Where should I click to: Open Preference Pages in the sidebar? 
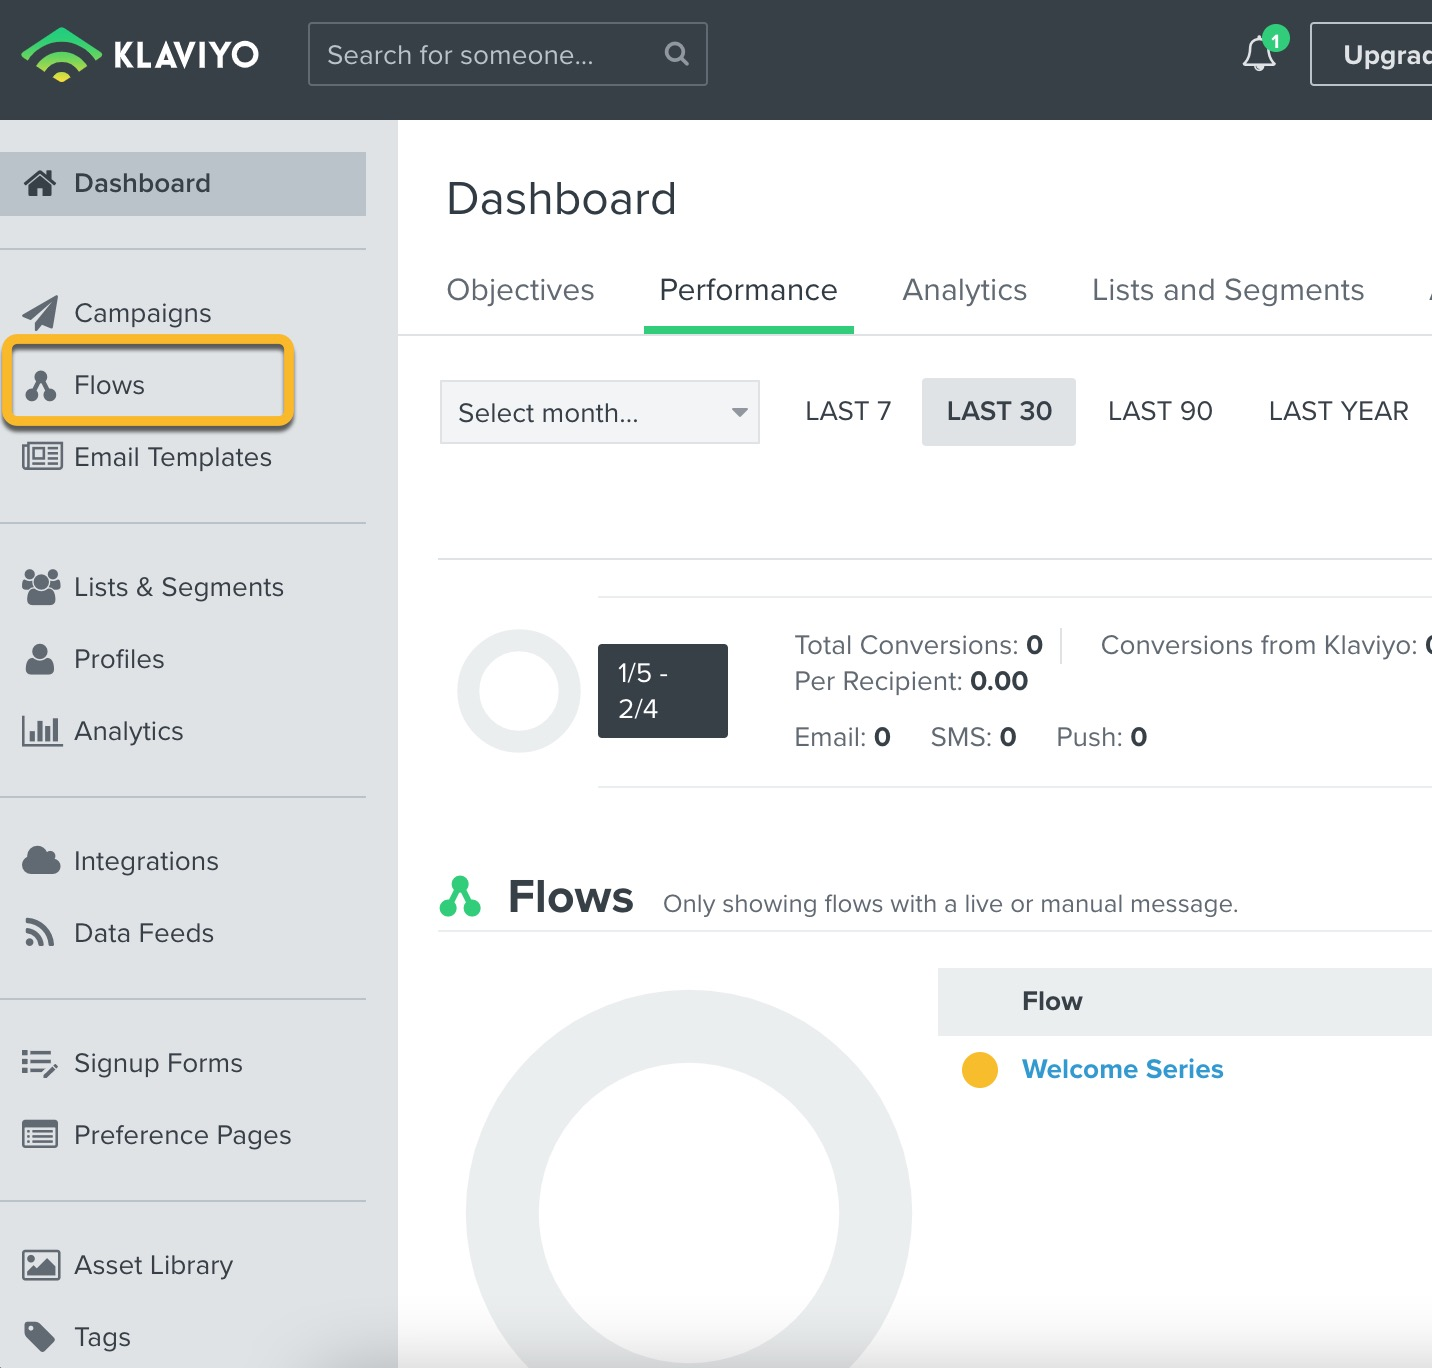pyautogui.click(x=183, y=1135)
